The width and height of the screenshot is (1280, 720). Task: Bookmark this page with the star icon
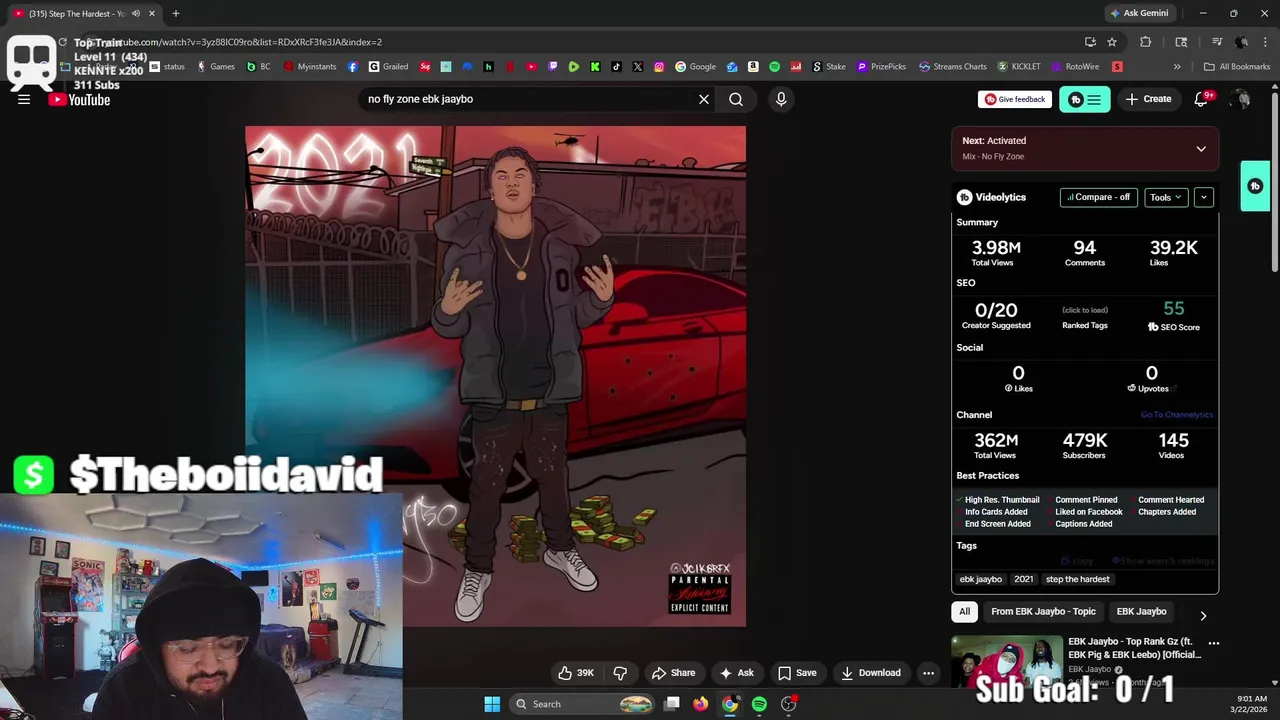1112,42
